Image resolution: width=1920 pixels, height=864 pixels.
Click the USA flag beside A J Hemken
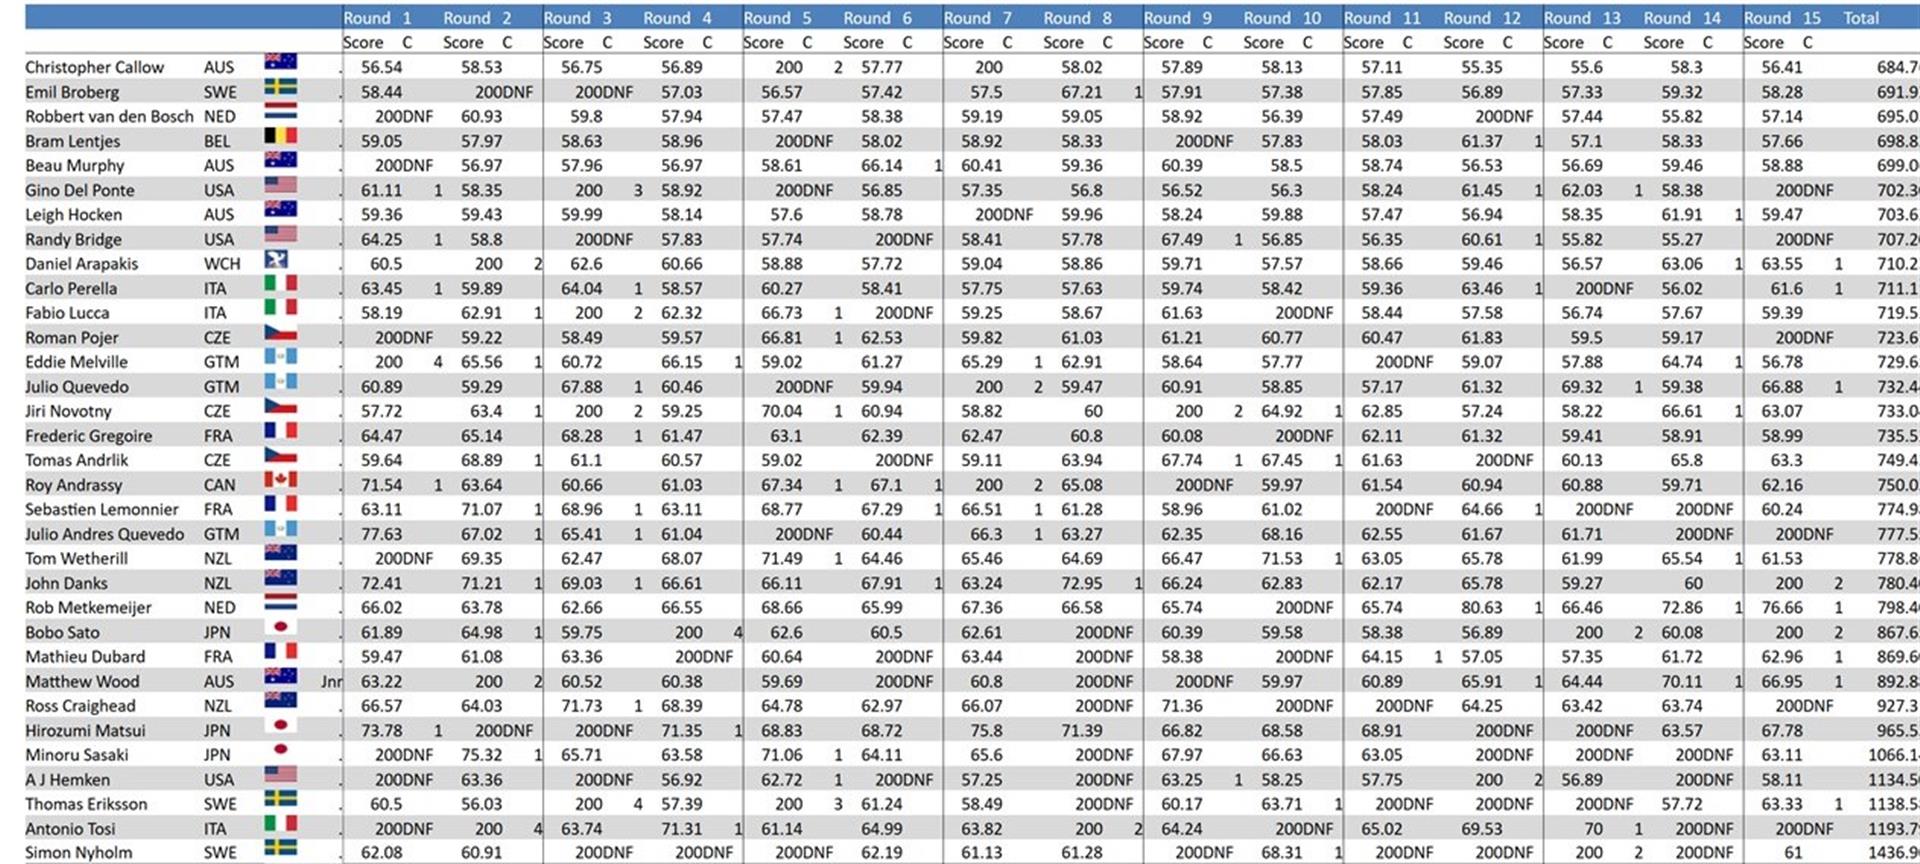point(280,774)
